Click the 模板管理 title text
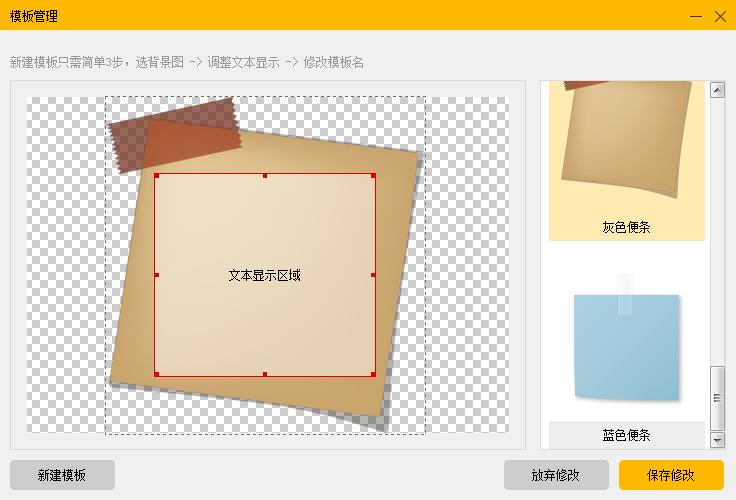This screenshot has height=500, width=736. coord(34,16)
